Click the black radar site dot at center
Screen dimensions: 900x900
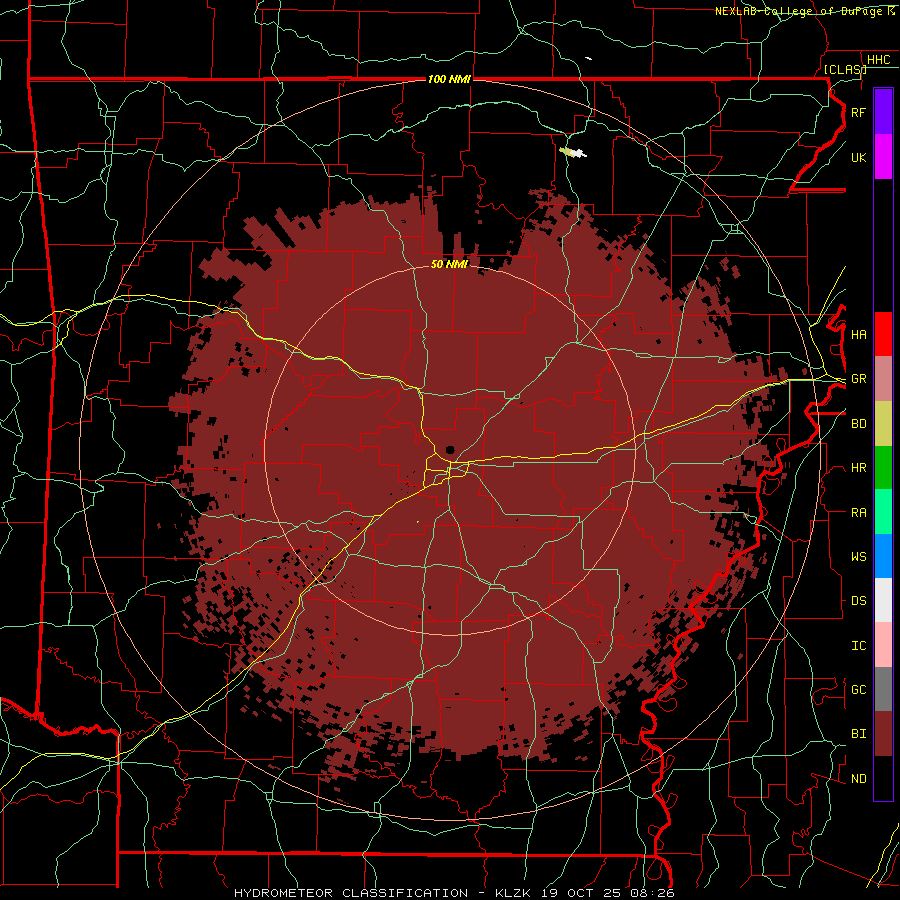450,450
